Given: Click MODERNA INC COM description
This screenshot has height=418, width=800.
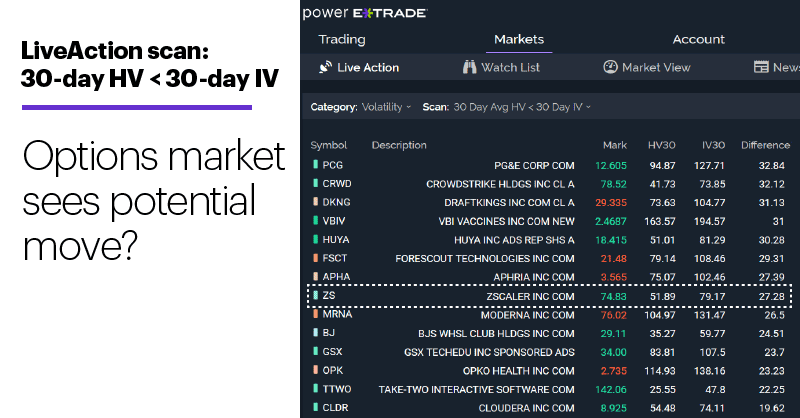Looking at the screenshot, I should pos(528,315).
